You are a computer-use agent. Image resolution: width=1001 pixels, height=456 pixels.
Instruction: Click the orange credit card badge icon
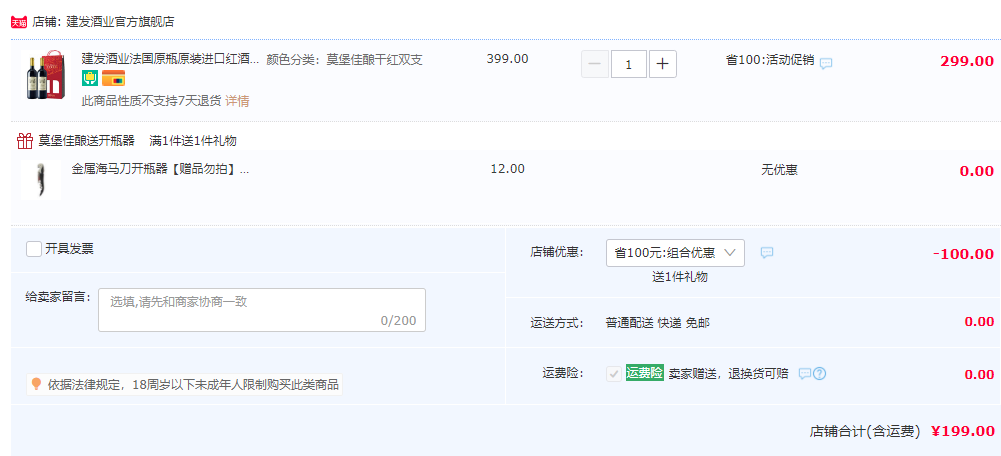point(113,79)
